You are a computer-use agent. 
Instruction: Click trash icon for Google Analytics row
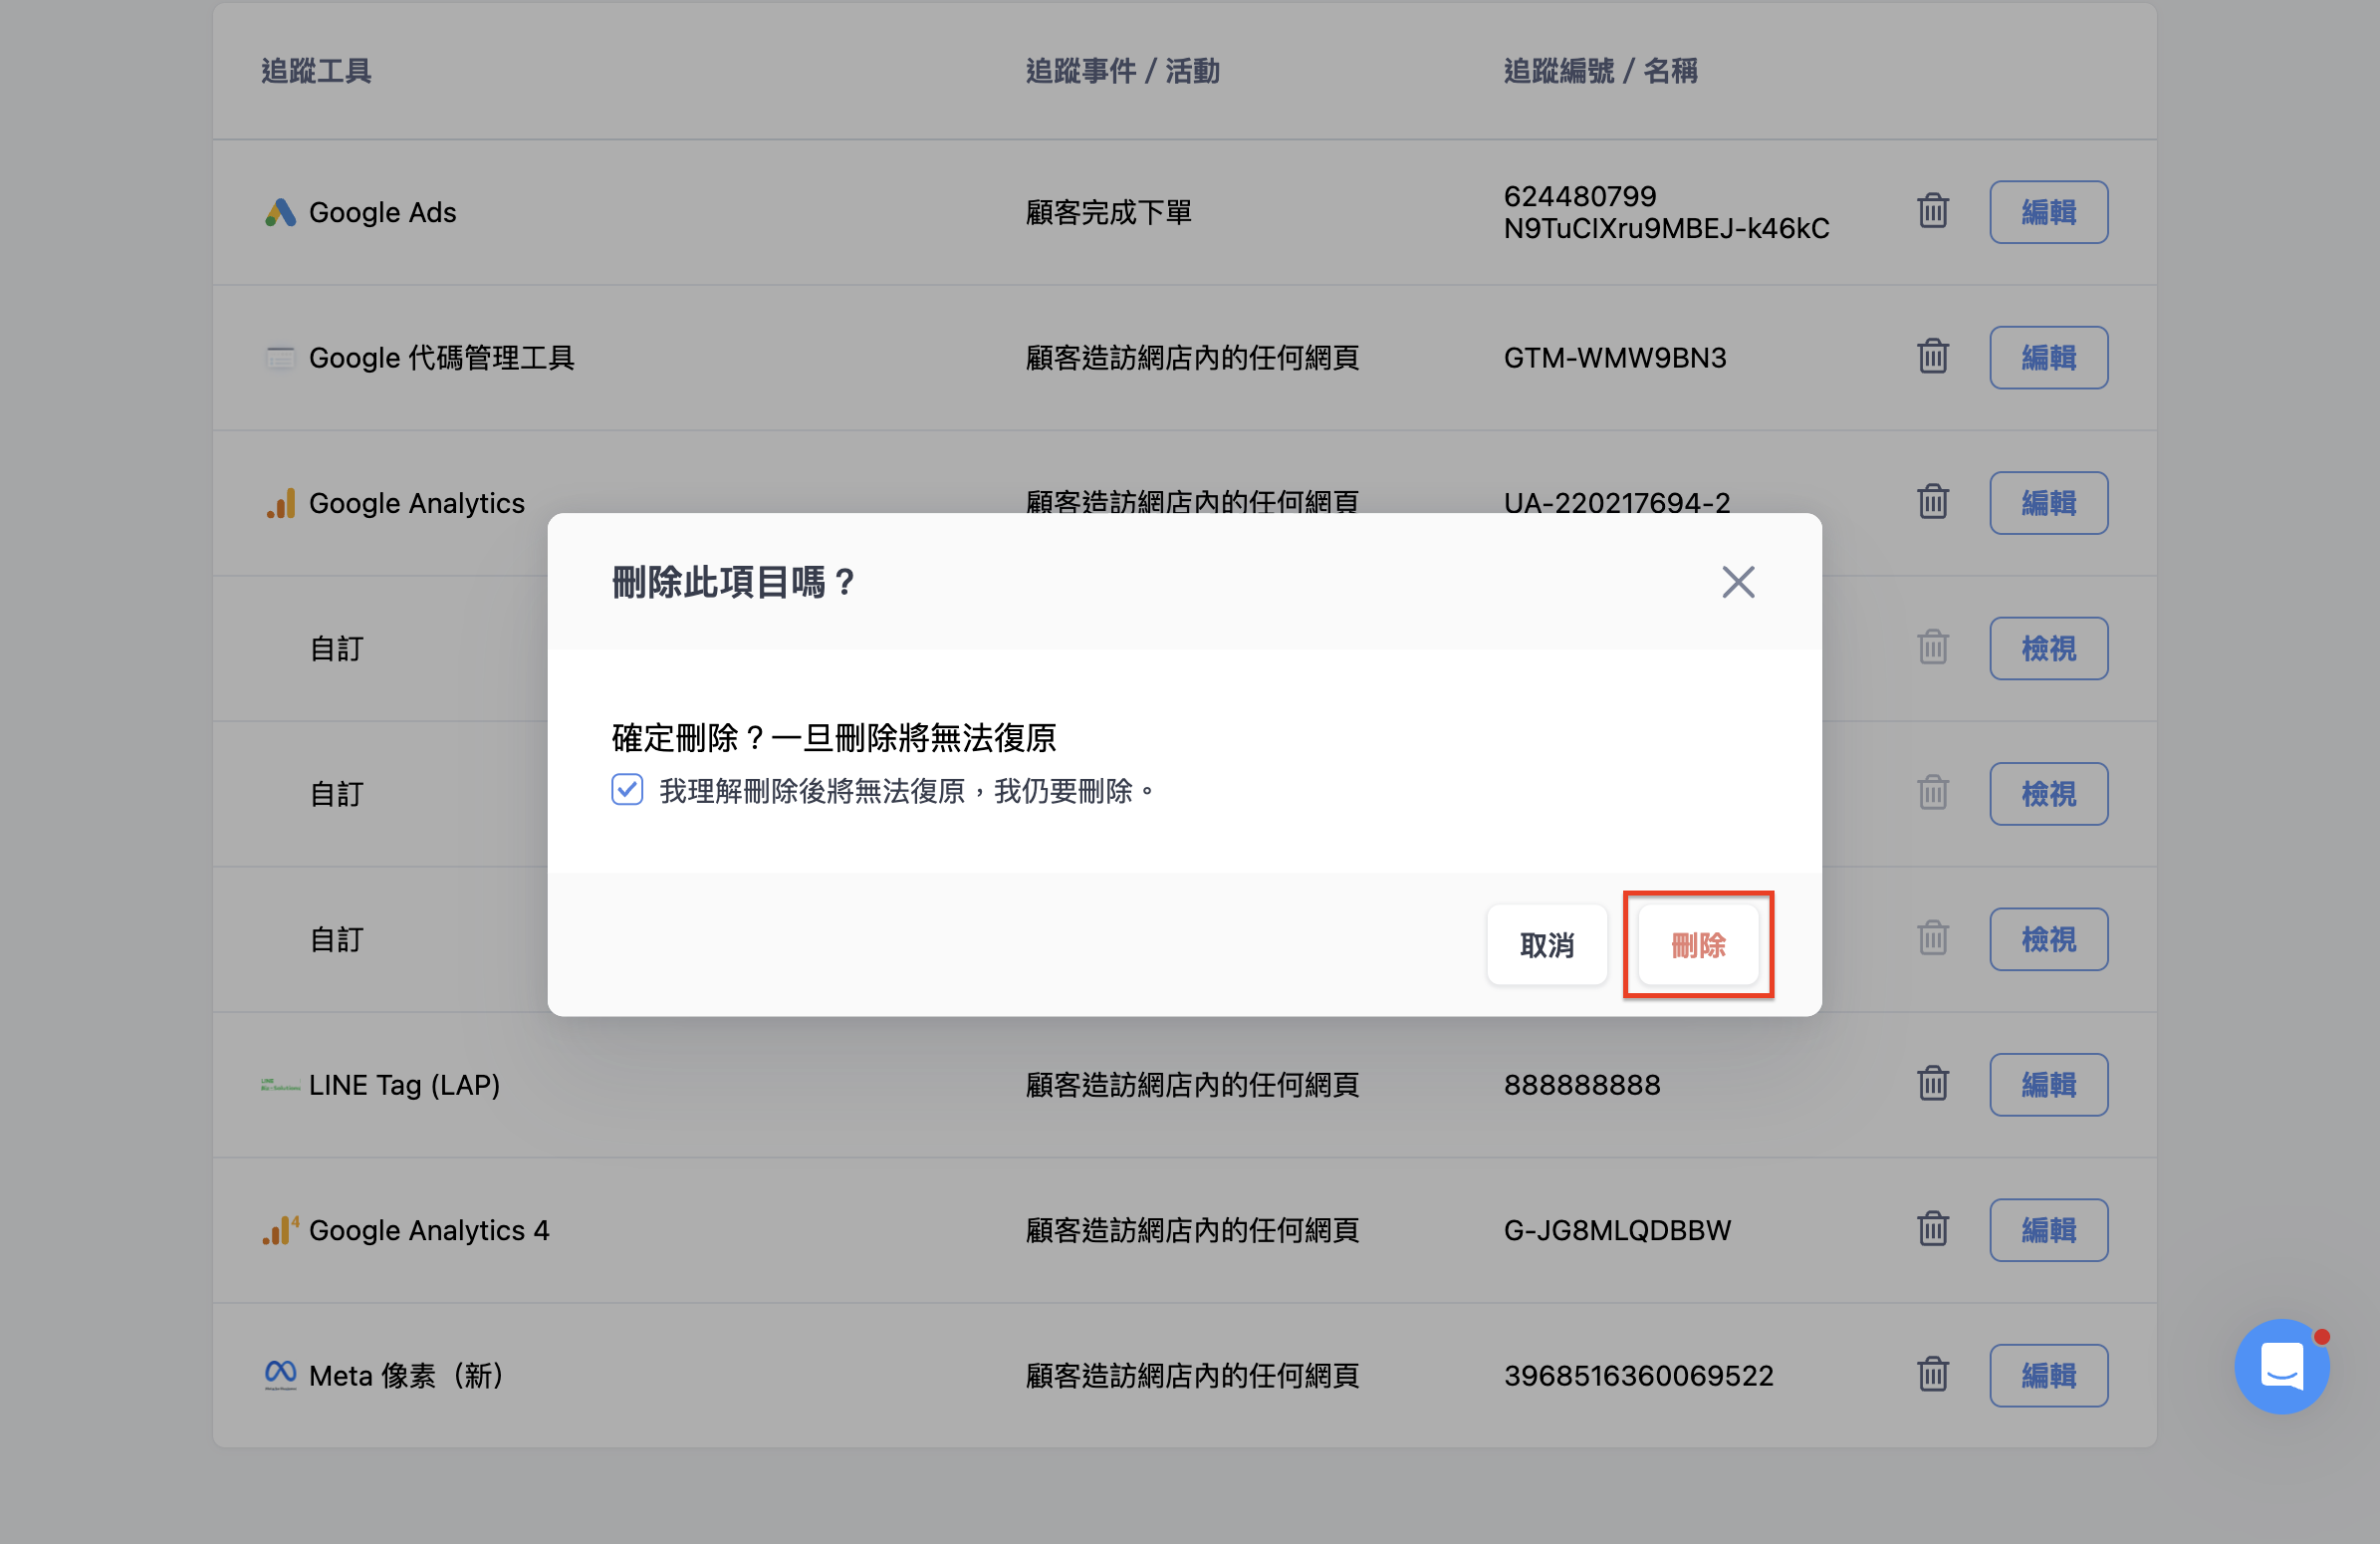(x=1932, y=501)
